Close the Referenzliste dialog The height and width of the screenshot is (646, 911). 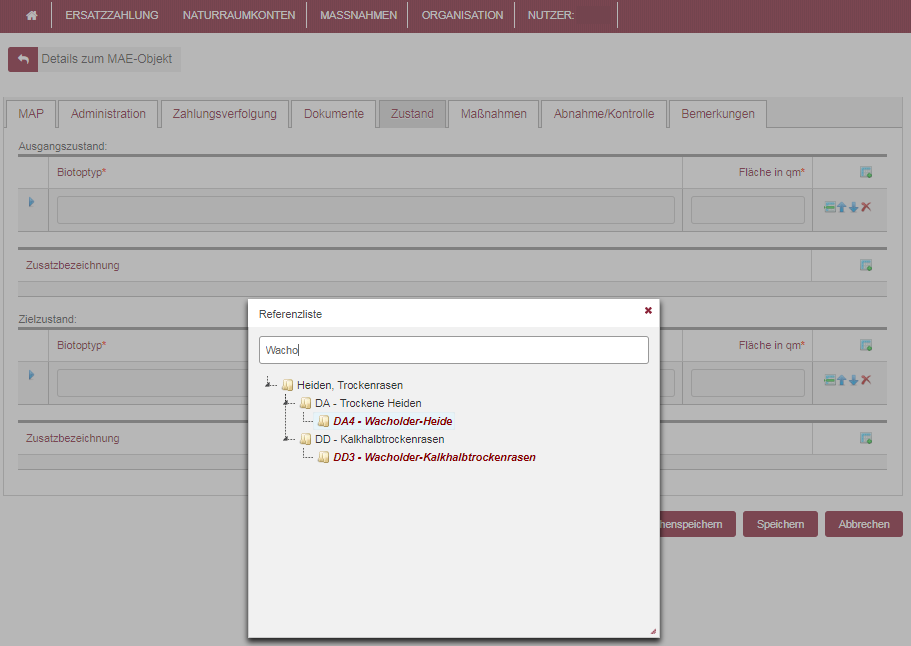click(648, 311)
